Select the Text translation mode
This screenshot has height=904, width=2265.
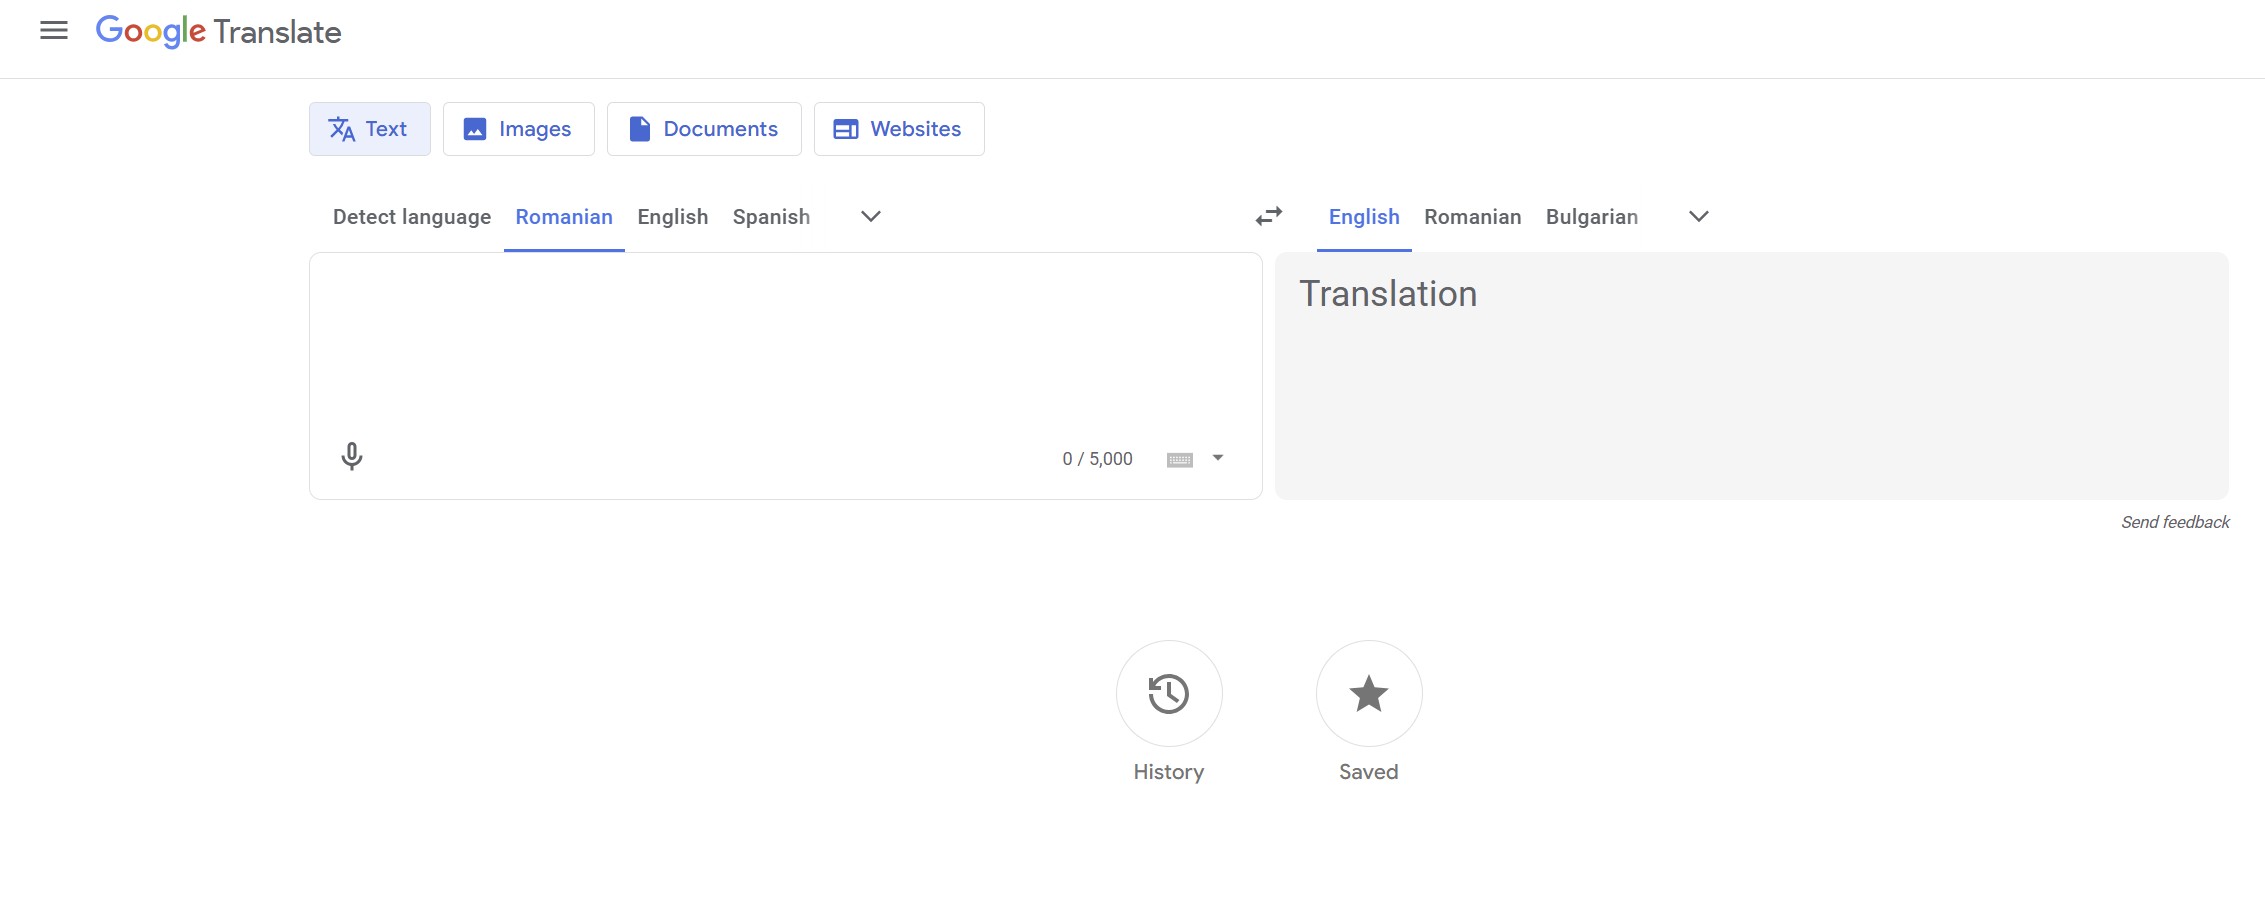369,129
